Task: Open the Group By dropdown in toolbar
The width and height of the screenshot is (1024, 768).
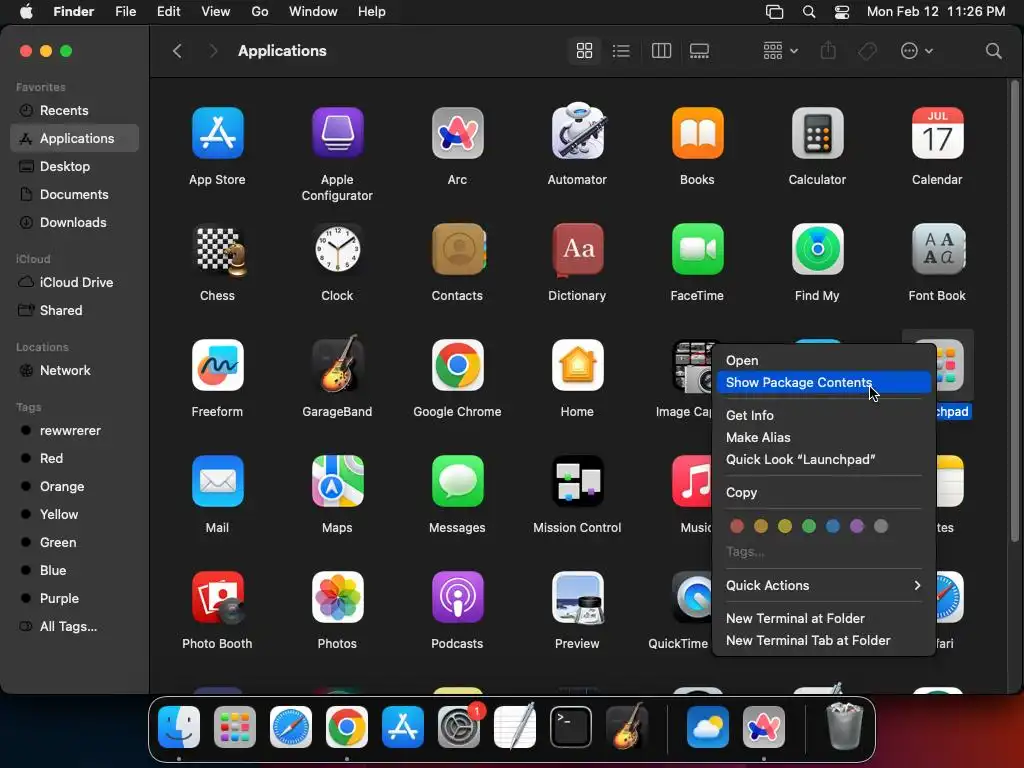Action: coord(780,51)
